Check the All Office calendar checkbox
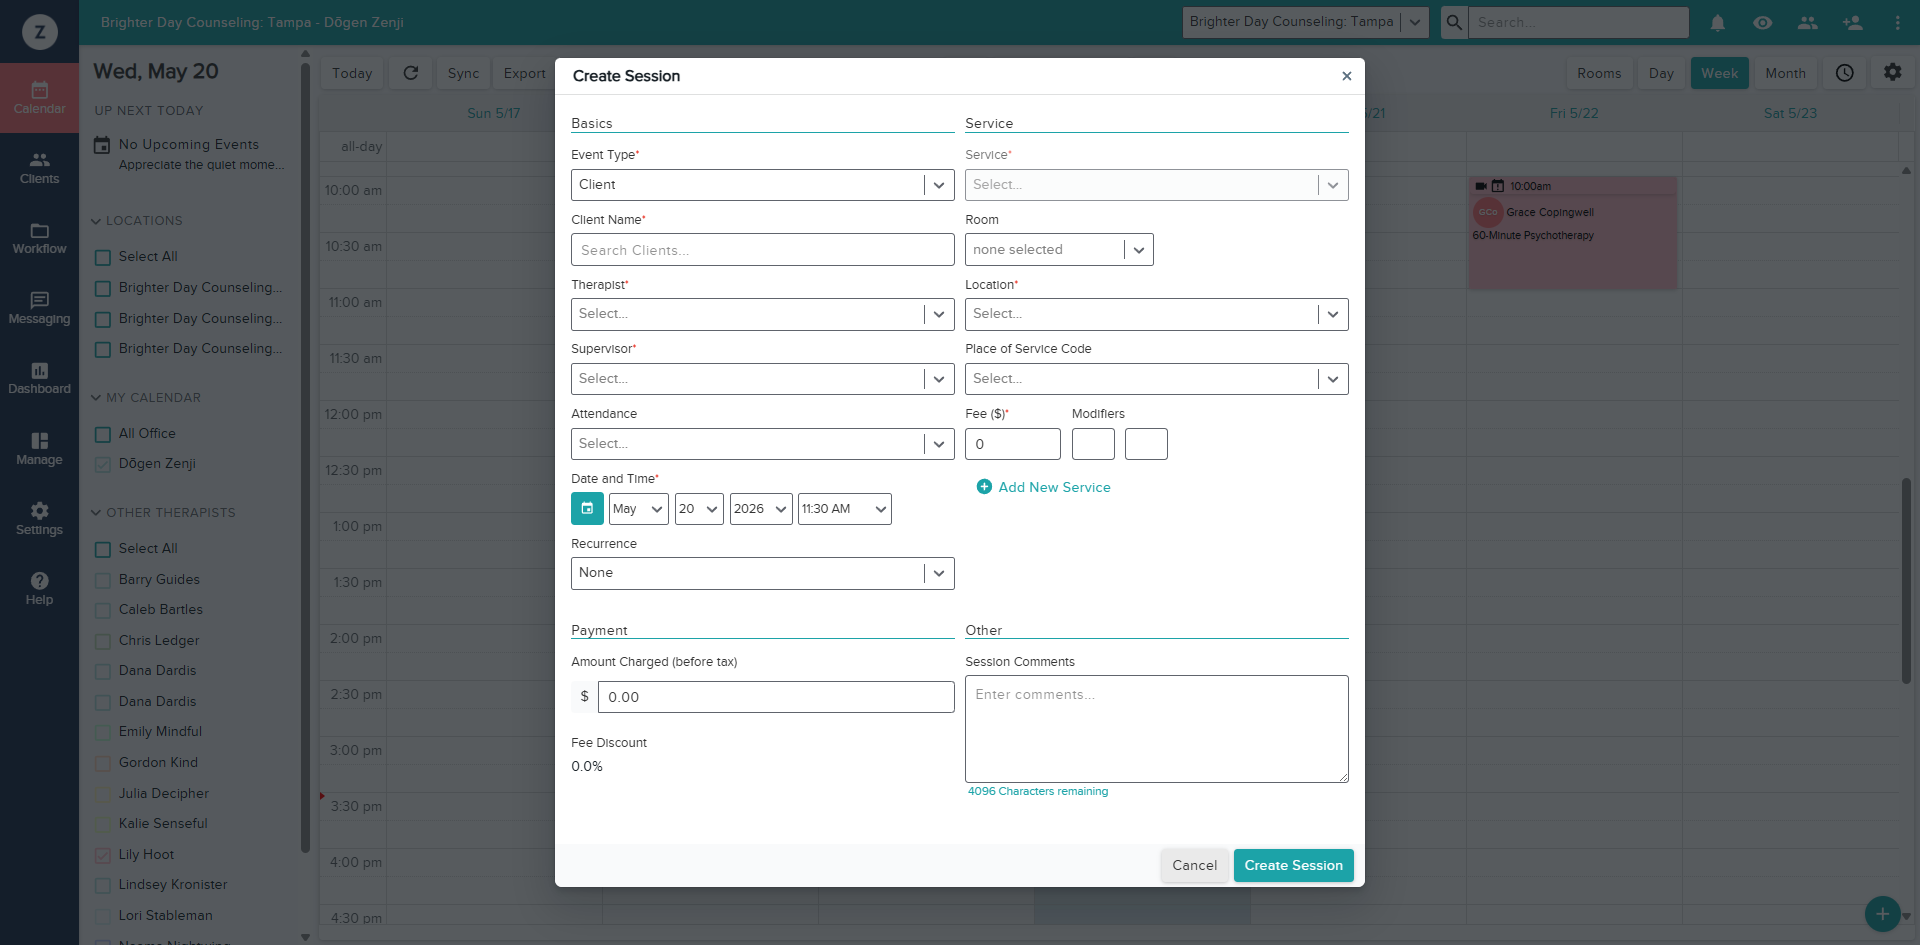 103,434
